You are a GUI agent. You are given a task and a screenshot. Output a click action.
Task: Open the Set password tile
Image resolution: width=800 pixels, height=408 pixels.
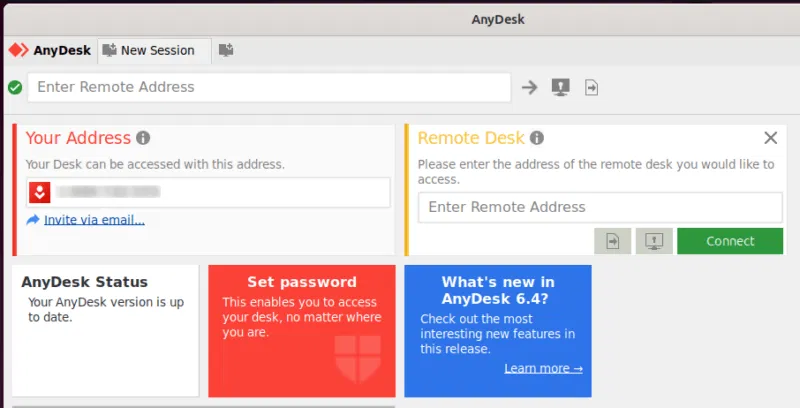pos(301,330)
